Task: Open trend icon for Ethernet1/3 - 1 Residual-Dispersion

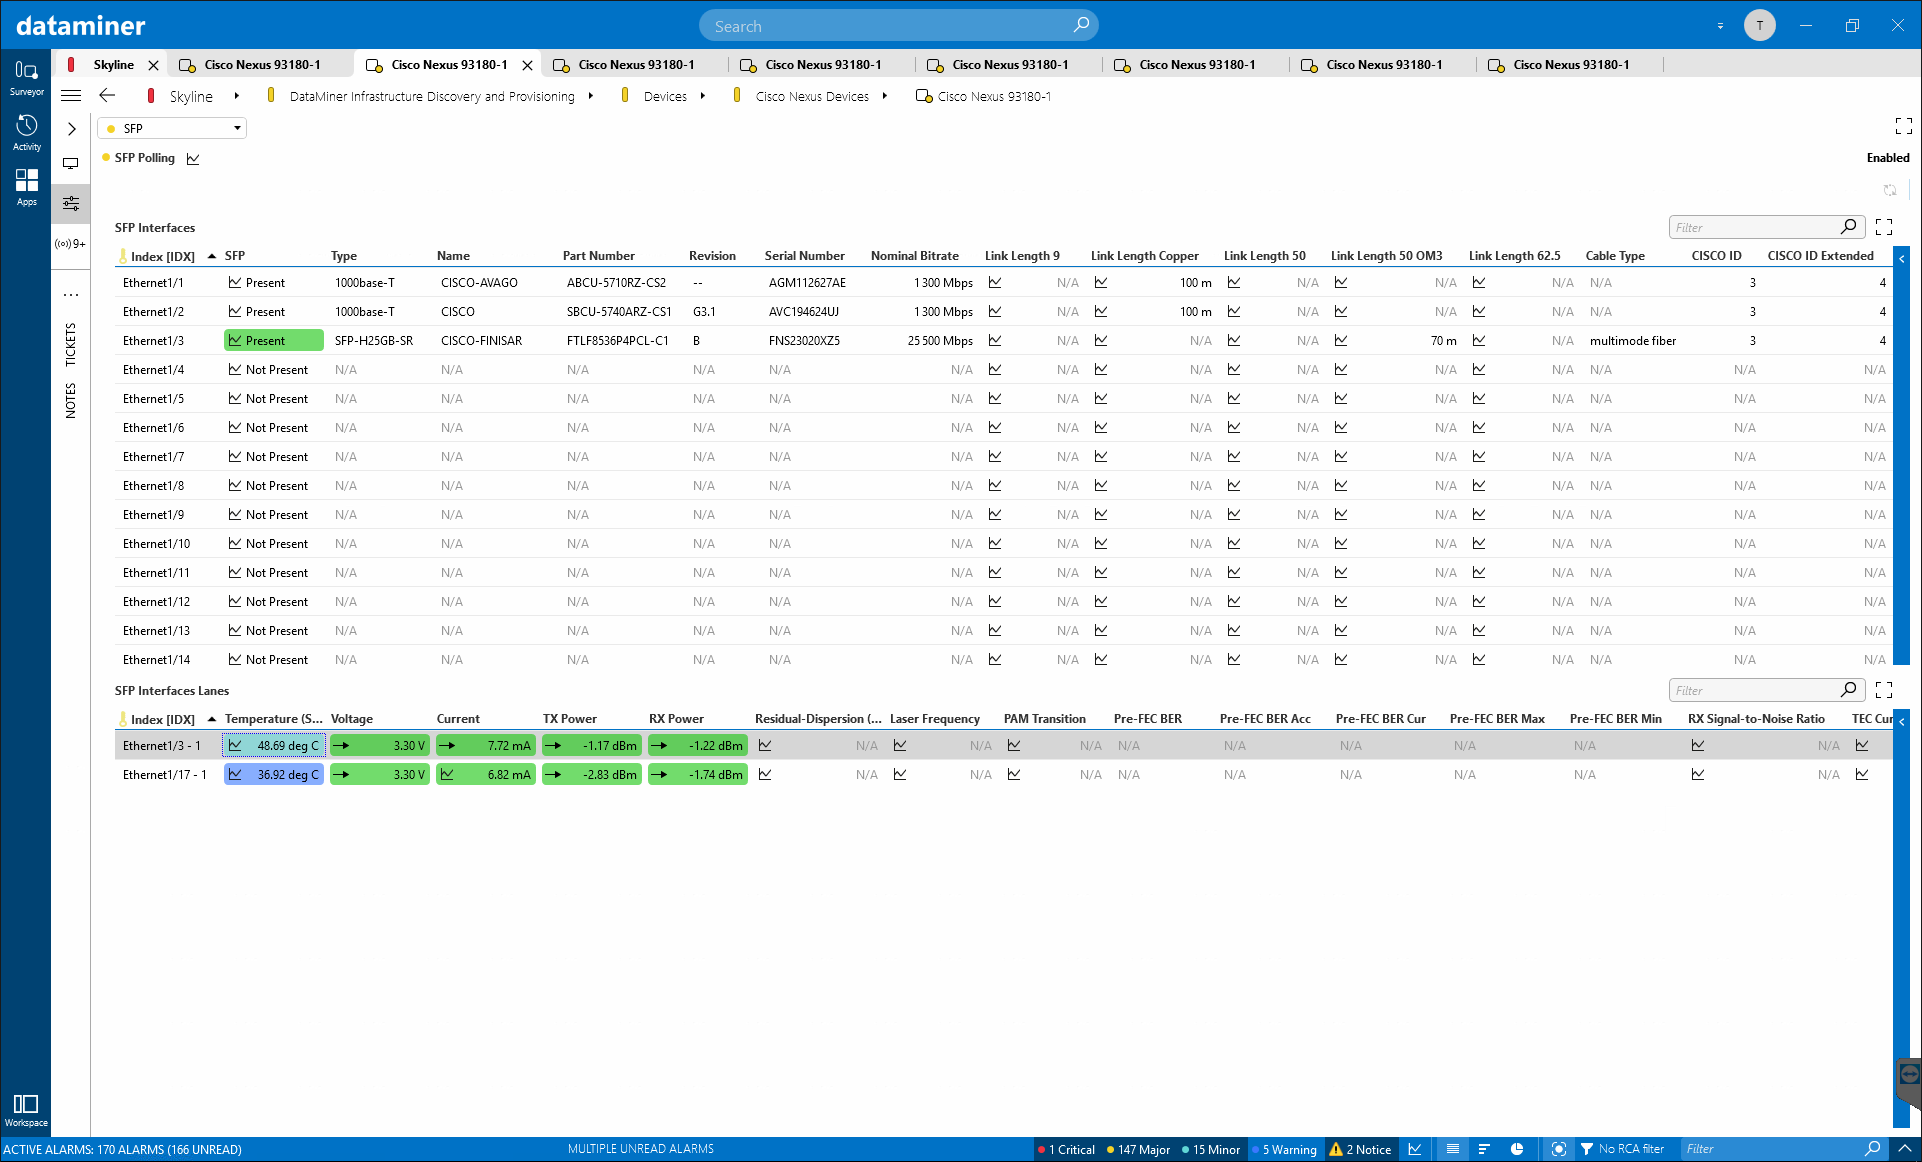Action: coord(765,746)
